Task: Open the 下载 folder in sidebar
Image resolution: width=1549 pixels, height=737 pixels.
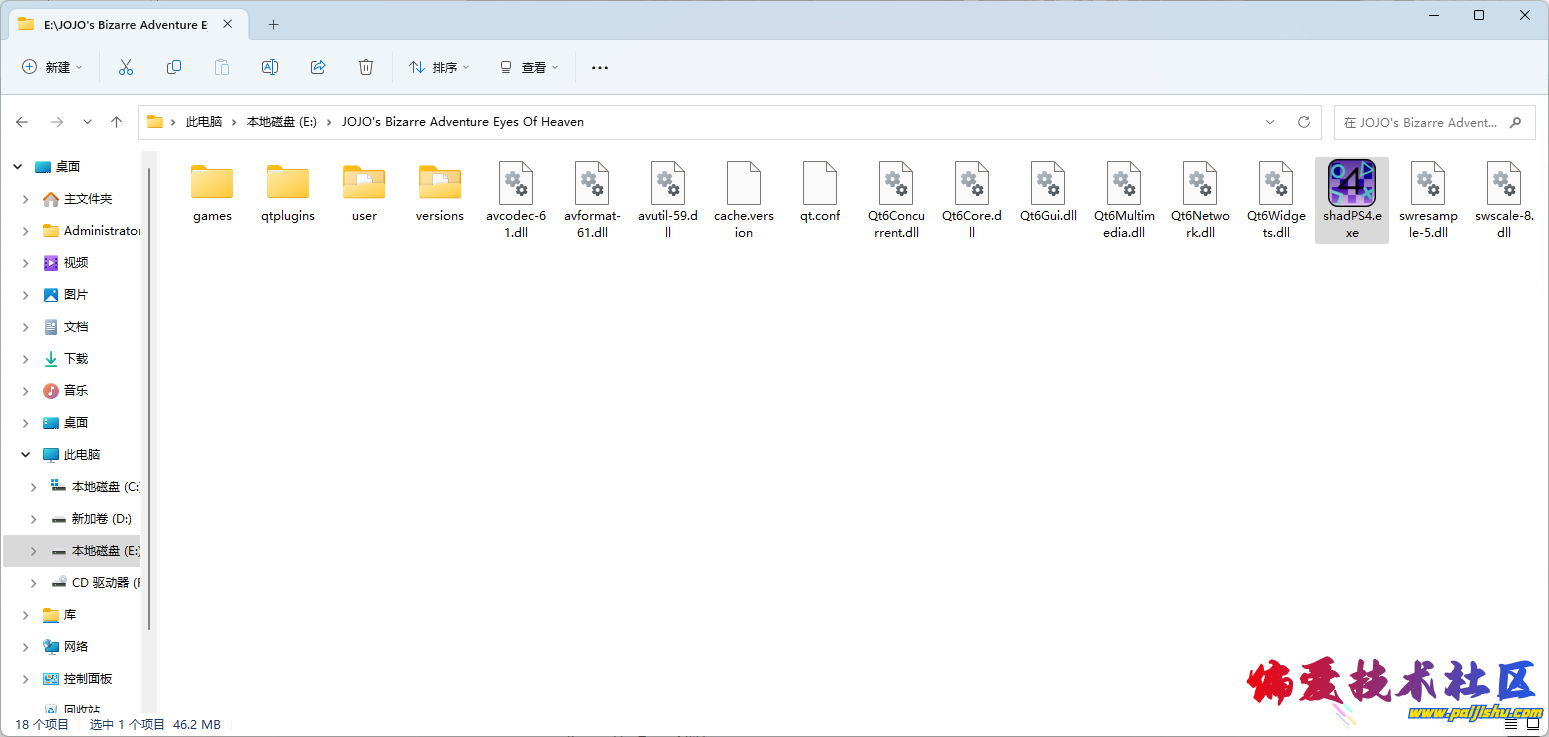Action: pyautogui.click(x=76, y=359)
